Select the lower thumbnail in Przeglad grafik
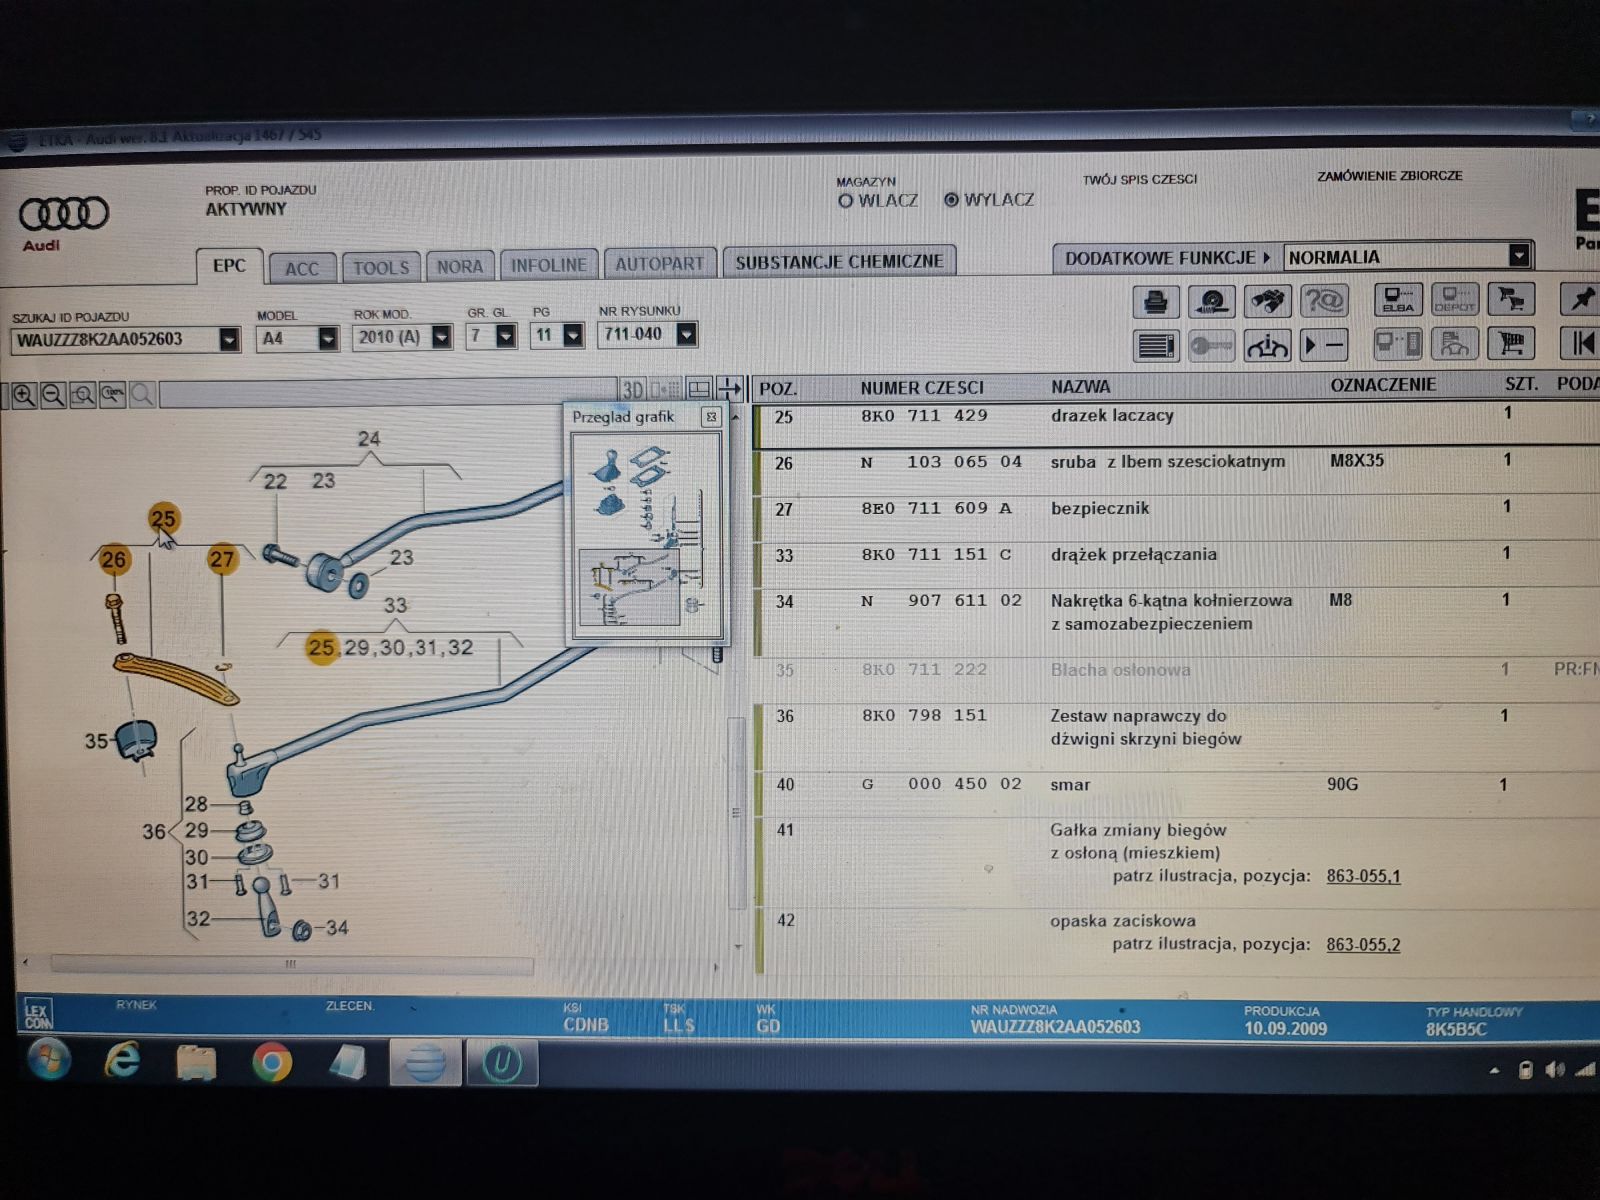The width and height of the screenshot is (1600, 1200). click(x=632, y=588)
